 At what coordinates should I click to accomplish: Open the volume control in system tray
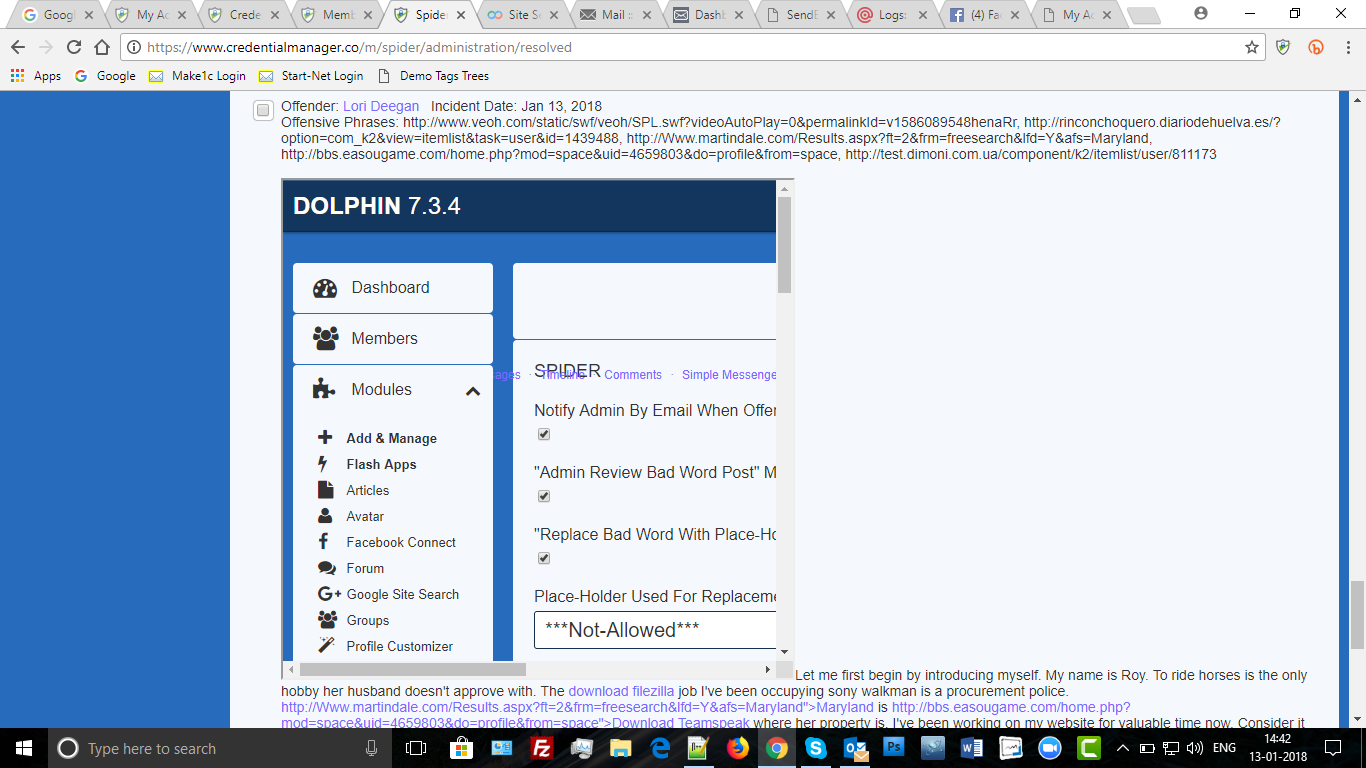click(1193, 748)
